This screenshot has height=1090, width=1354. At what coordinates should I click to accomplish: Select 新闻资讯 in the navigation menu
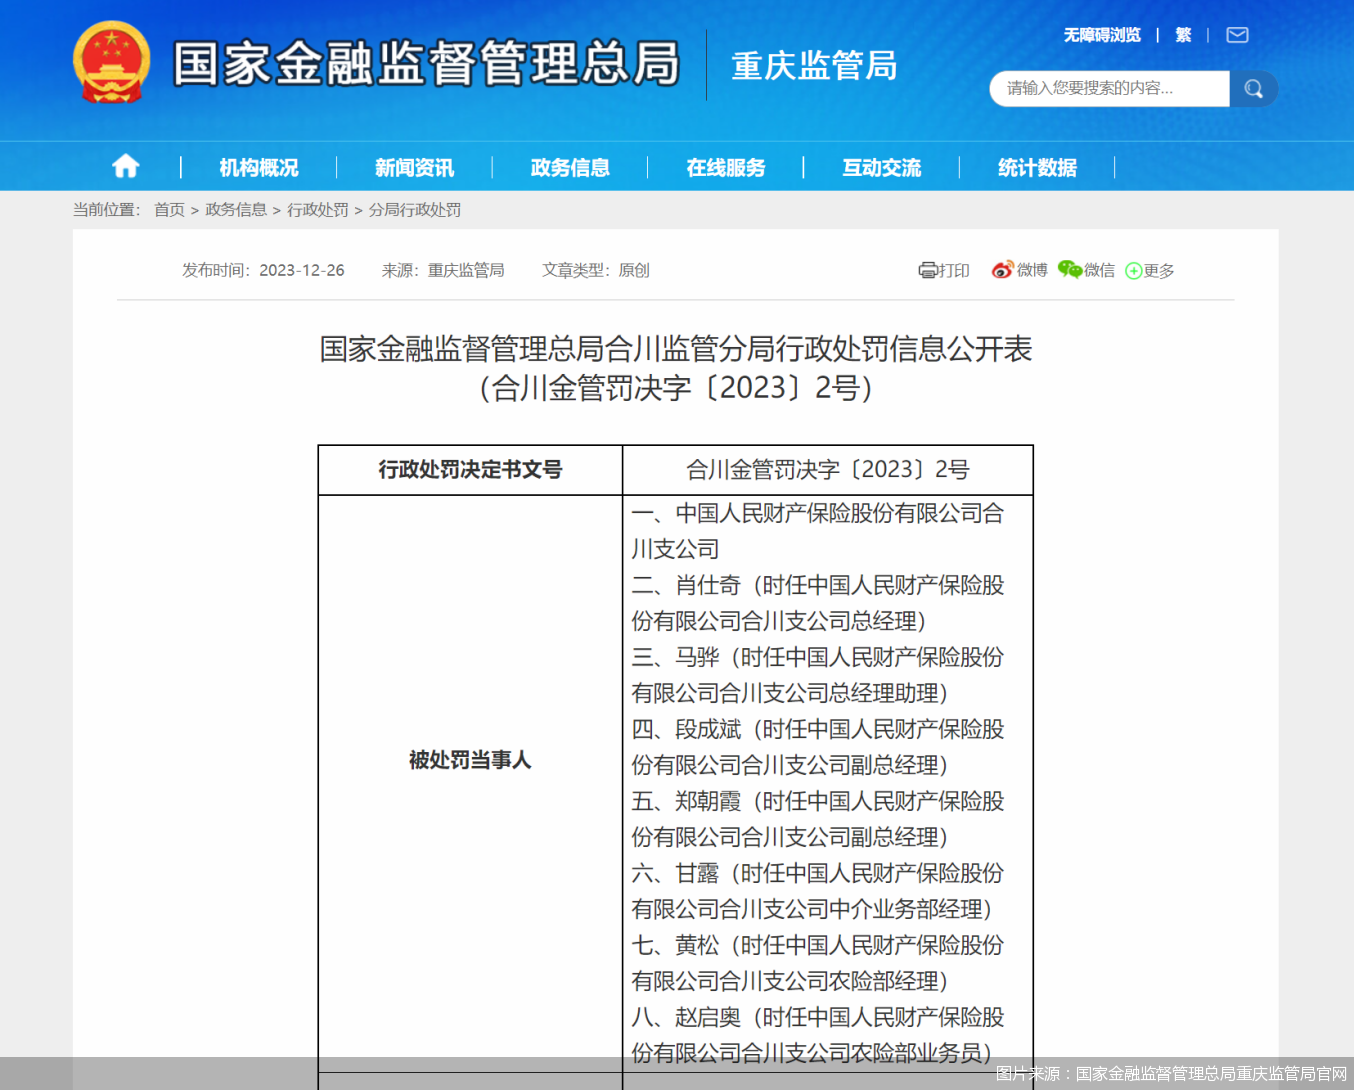414,167
